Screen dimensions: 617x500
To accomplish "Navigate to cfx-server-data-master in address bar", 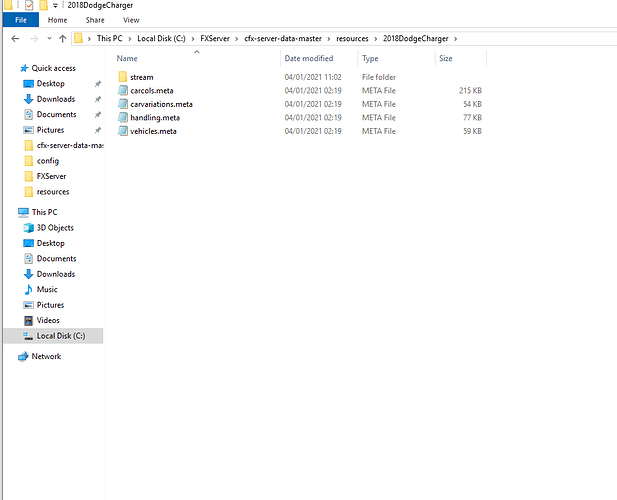I will pos(283,39).
